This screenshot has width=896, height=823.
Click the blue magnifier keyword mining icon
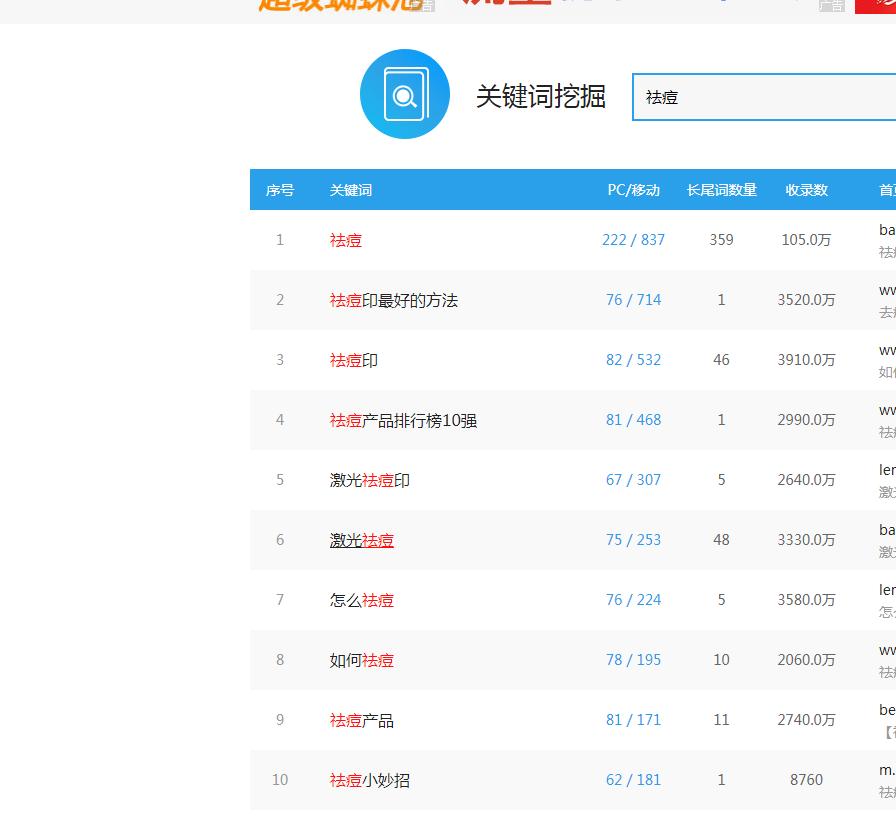point(404,94)
